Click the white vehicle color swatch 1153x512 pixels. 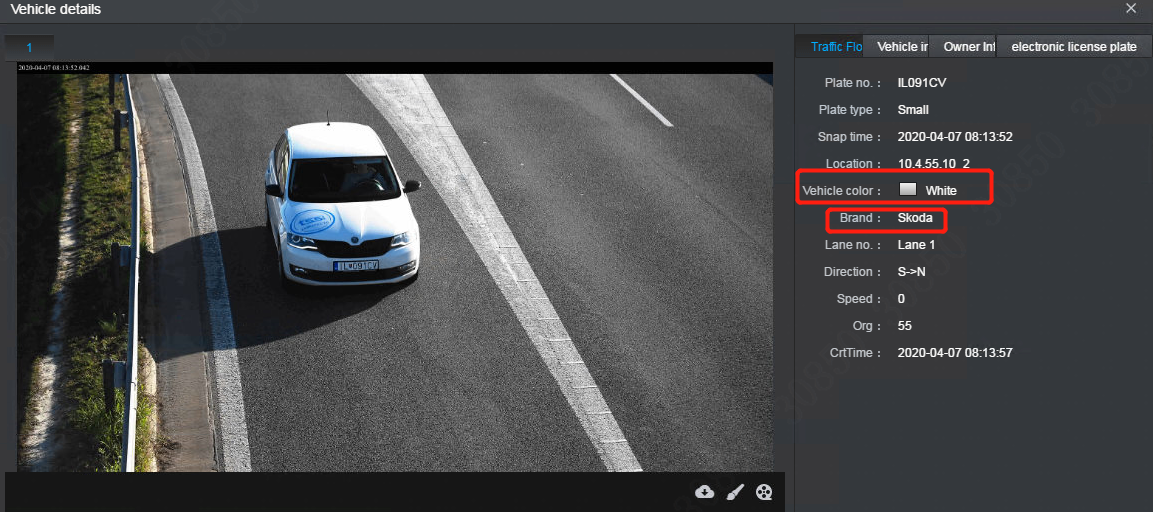click(908, 189)
